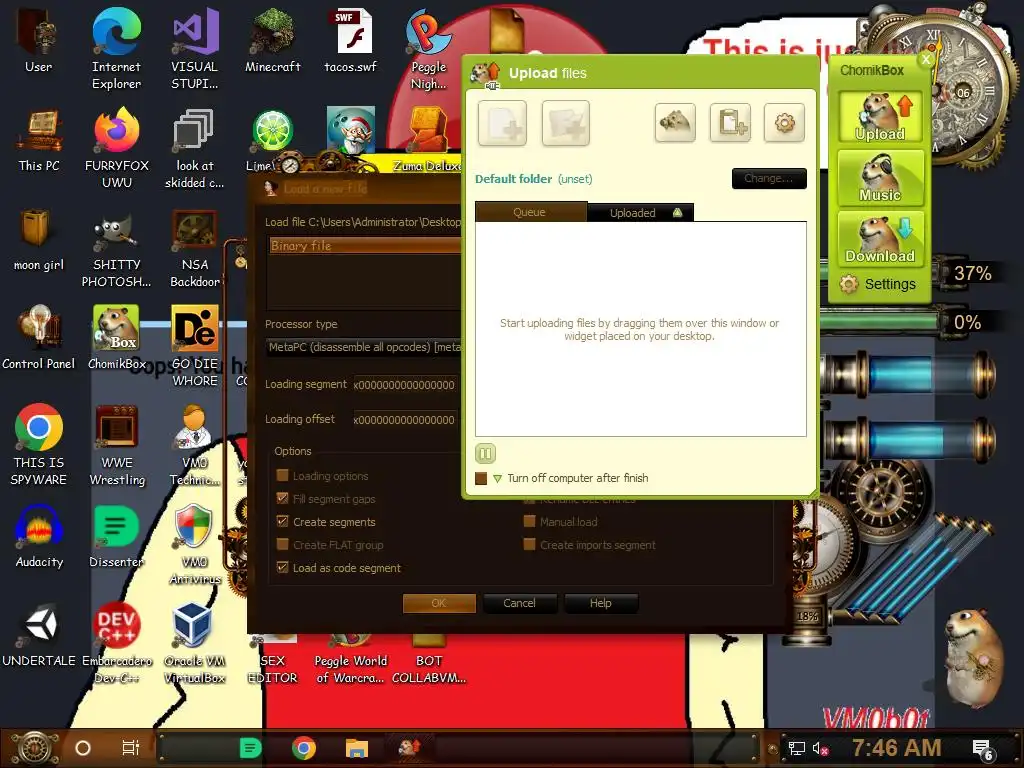Image resolution: width=1024 pixels, height=768 pixels.
Task: Pause the upload queue
Action: tap(485, 453)
